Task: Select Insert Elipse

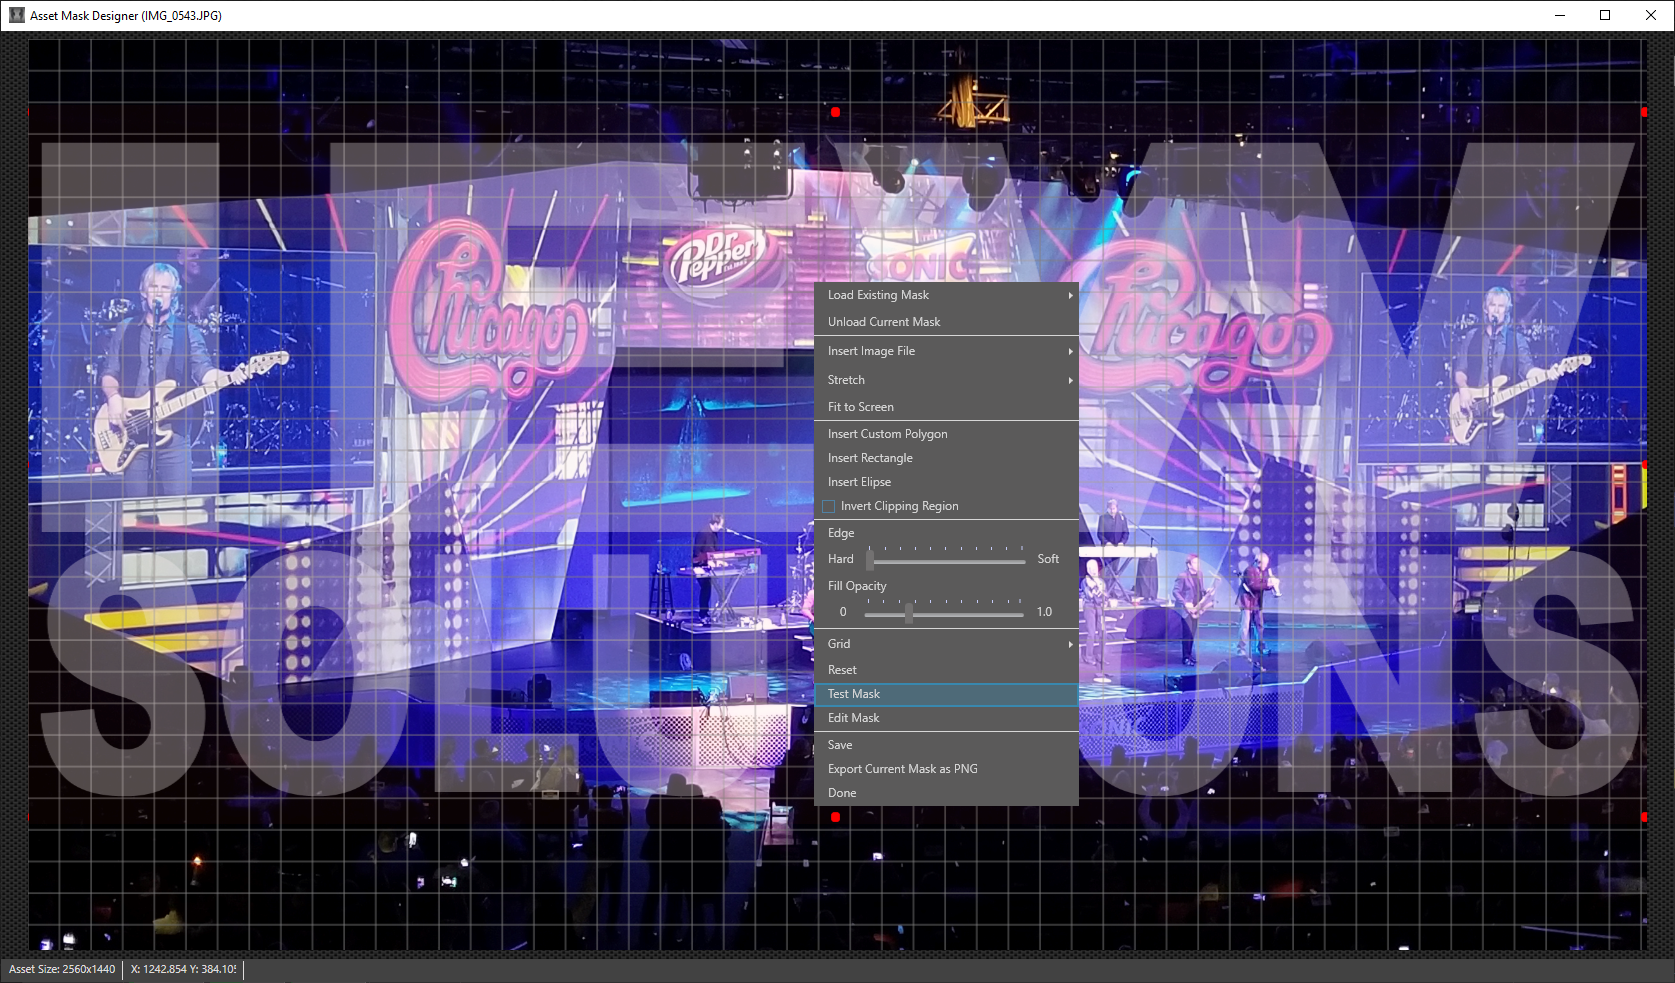Action: pos(946,482)
